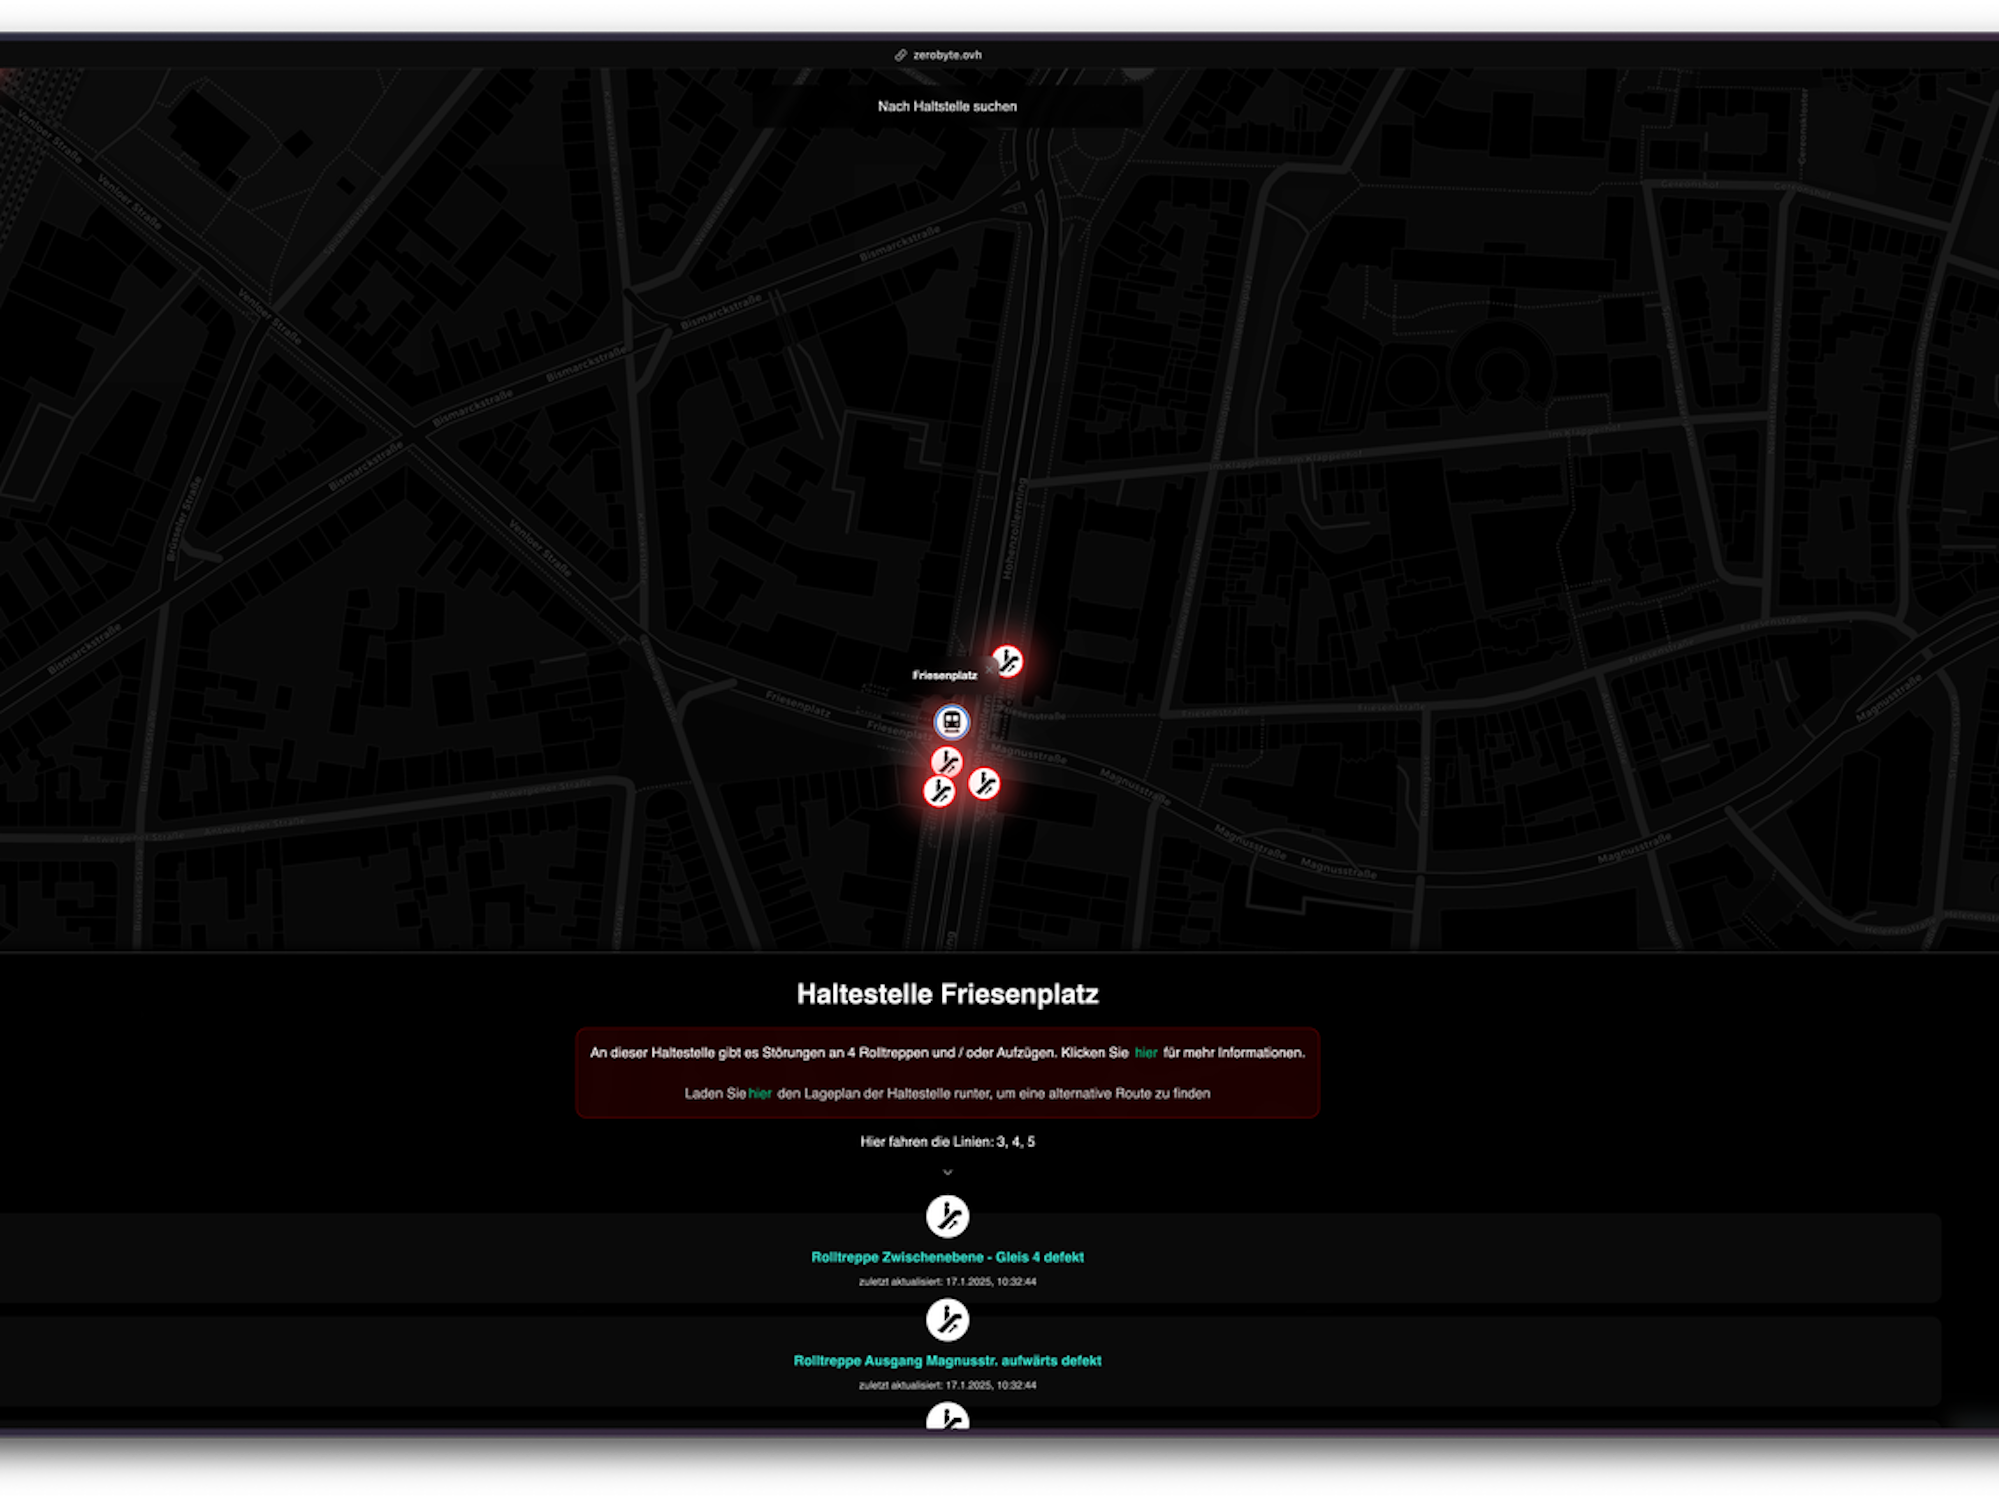Click the 'Haltestelle Friesenplatz' heading
1999x1500 pixels.
coord(947,994)
